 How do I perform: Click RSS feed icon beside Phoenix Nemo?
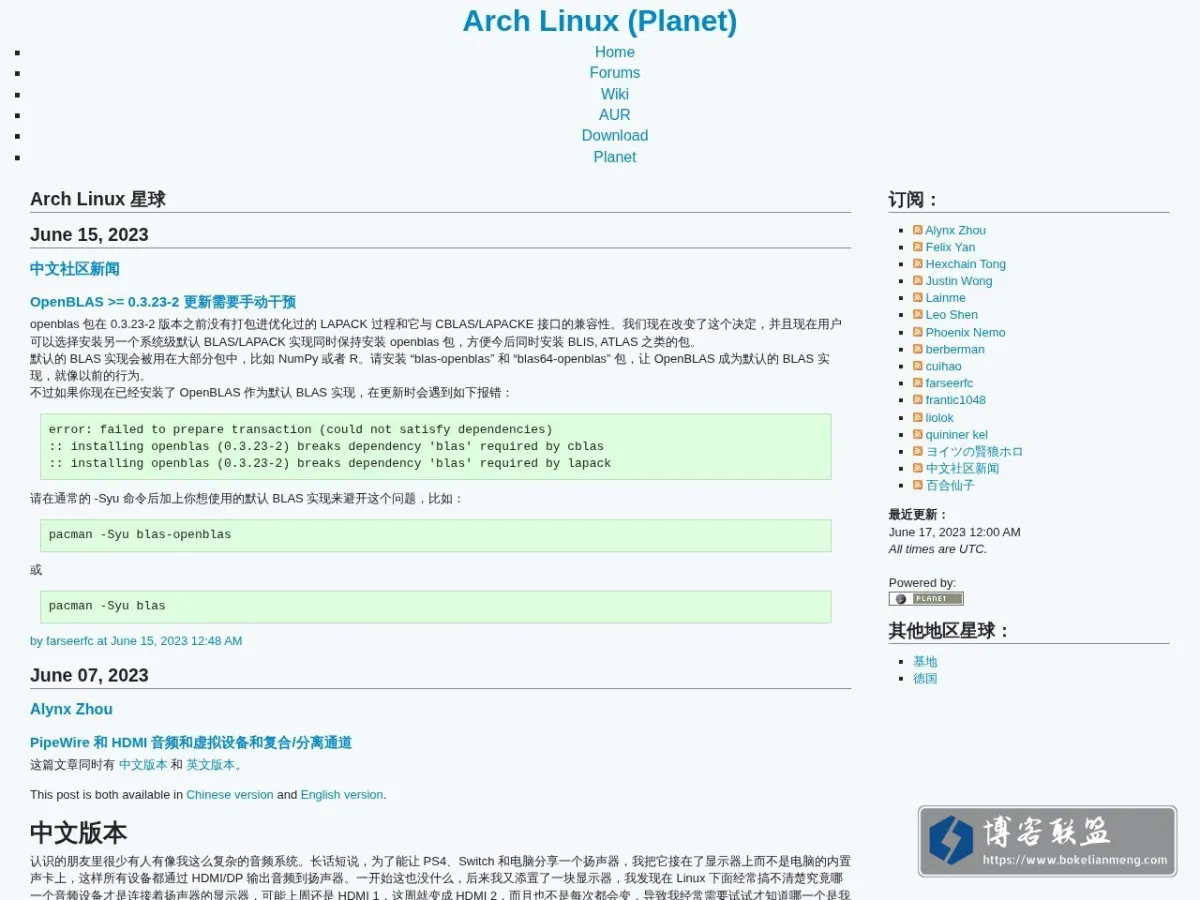918,332
